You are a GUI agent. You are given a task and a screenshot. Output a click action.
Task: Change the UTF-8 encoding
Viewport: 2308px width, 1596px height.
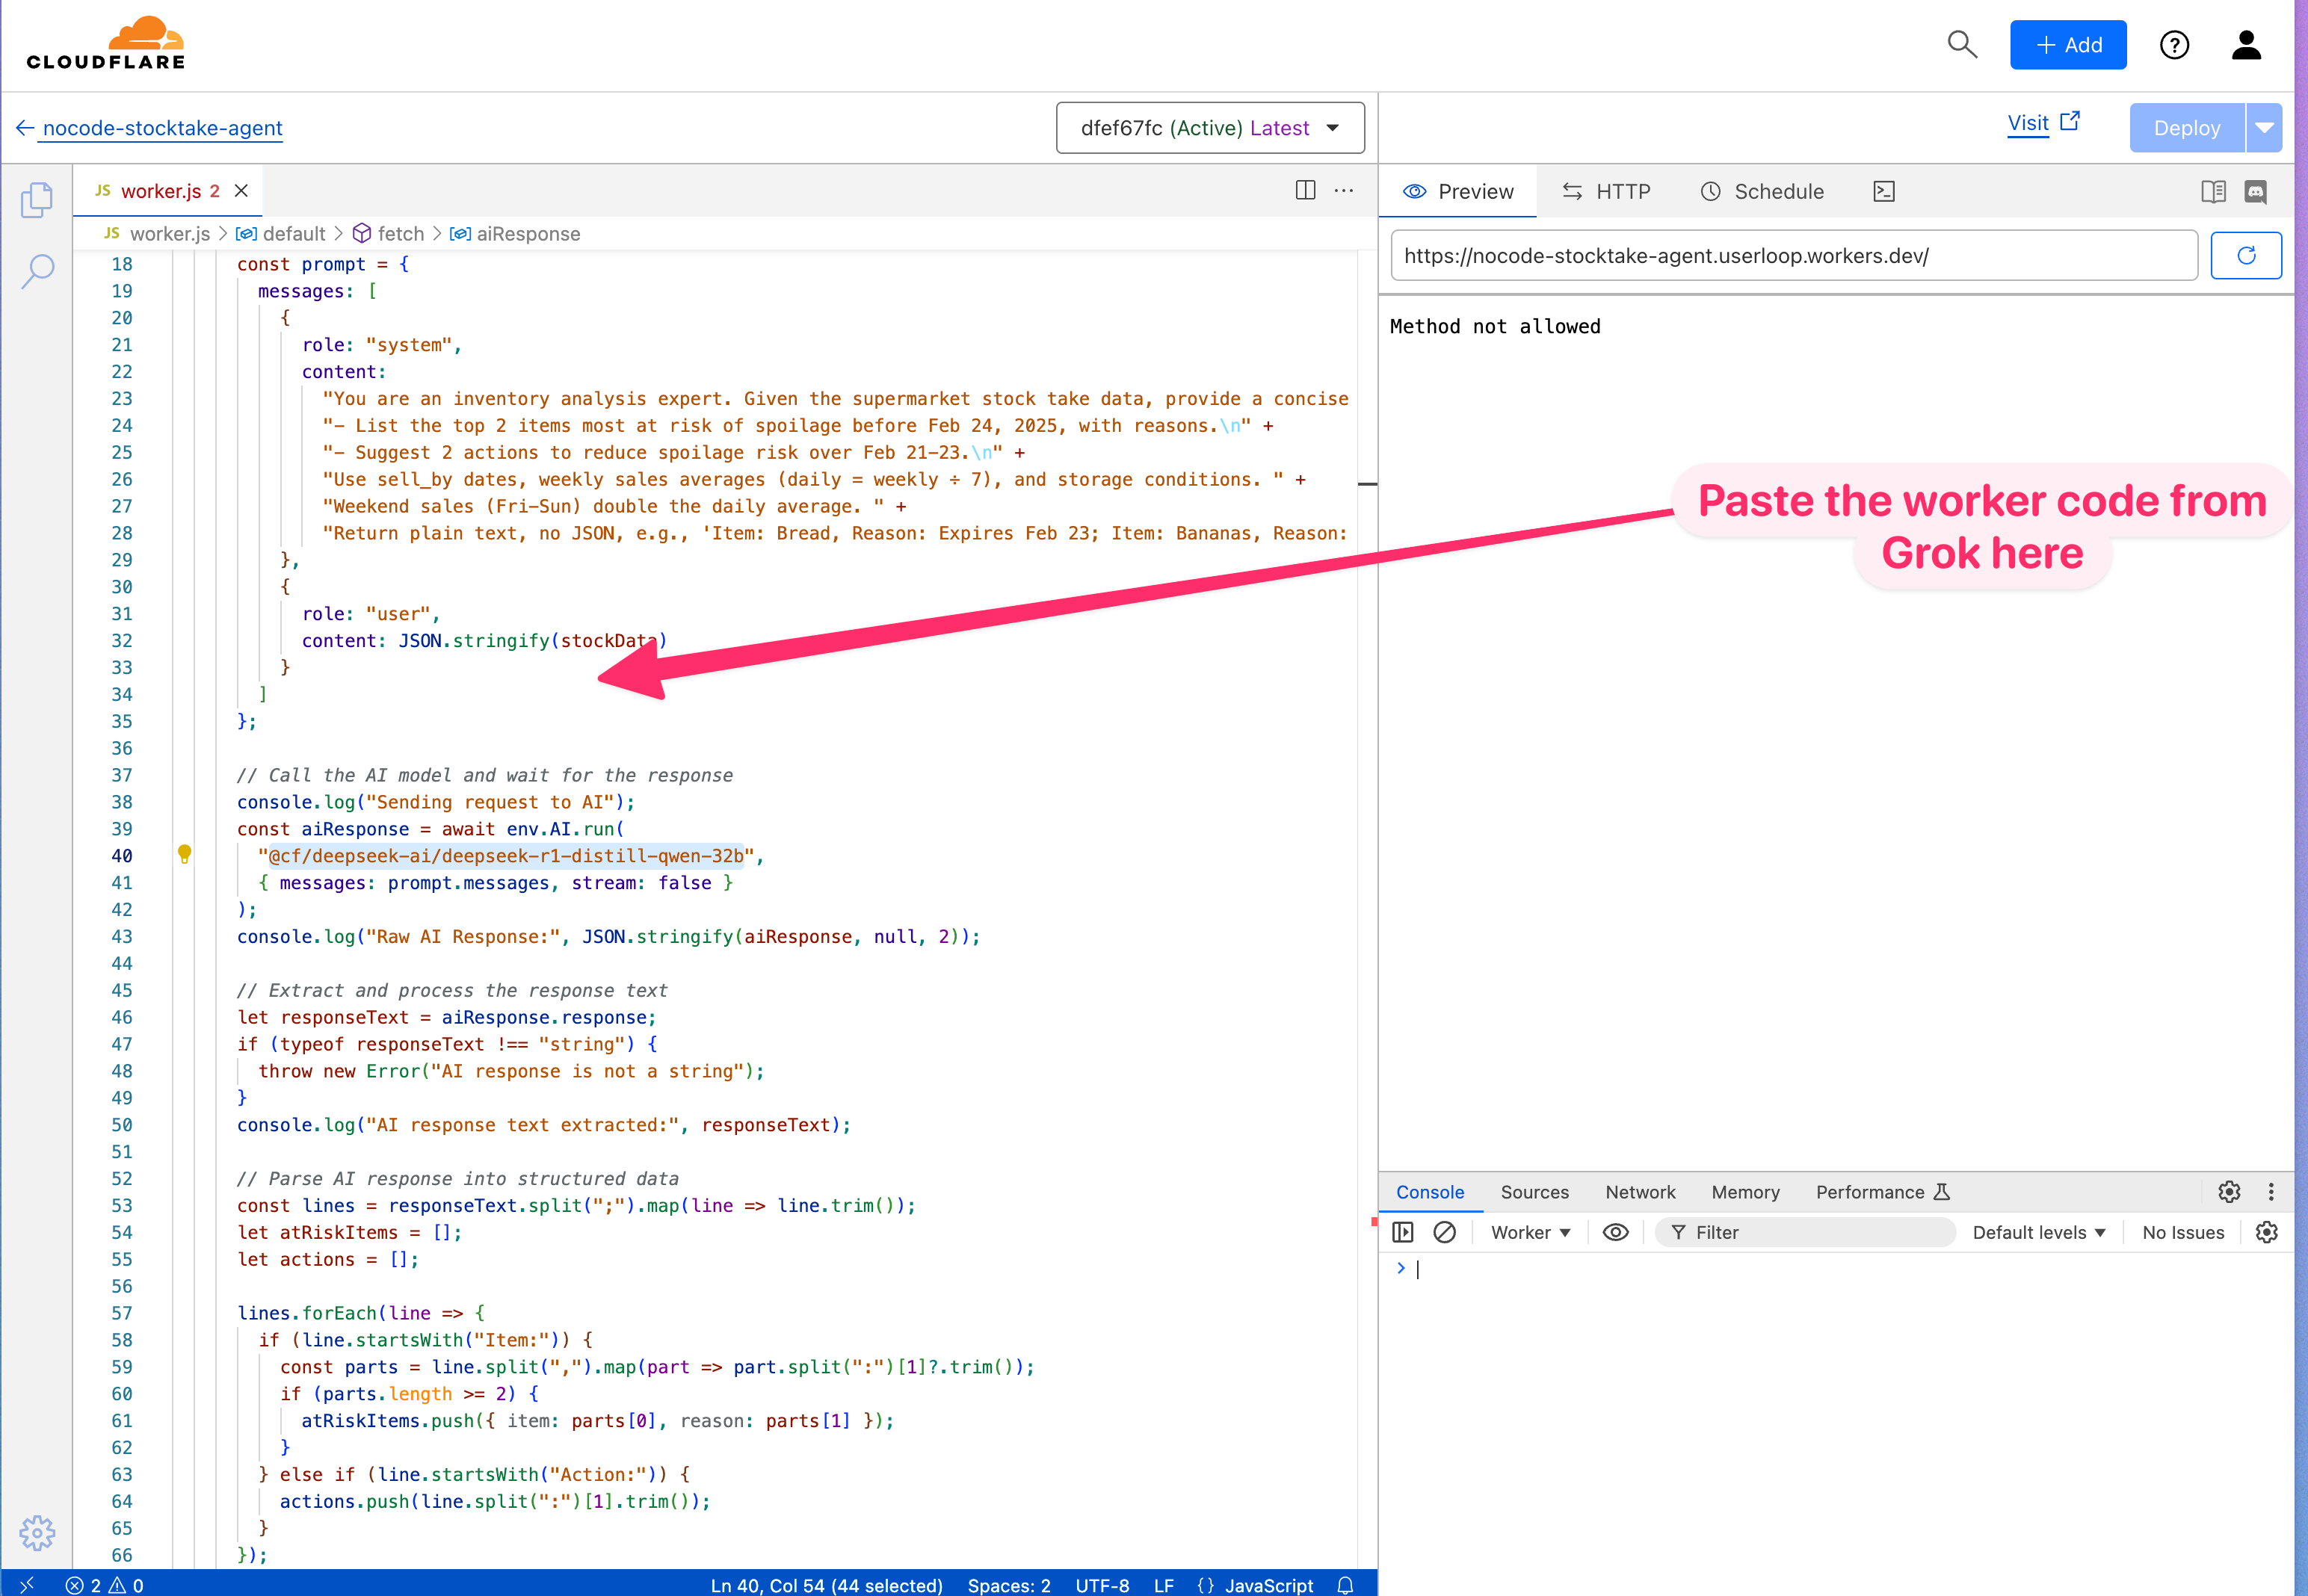(x=1101, y=1585)
